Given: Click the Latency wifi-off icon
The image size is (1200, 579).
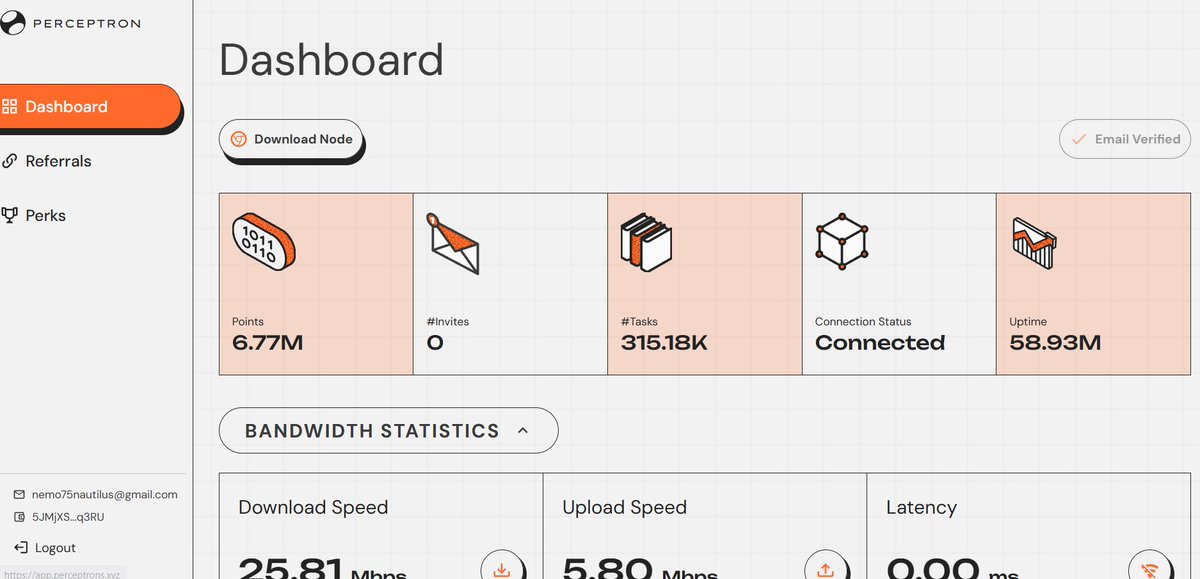Looking at the screenshot, I should point(1150,568).
